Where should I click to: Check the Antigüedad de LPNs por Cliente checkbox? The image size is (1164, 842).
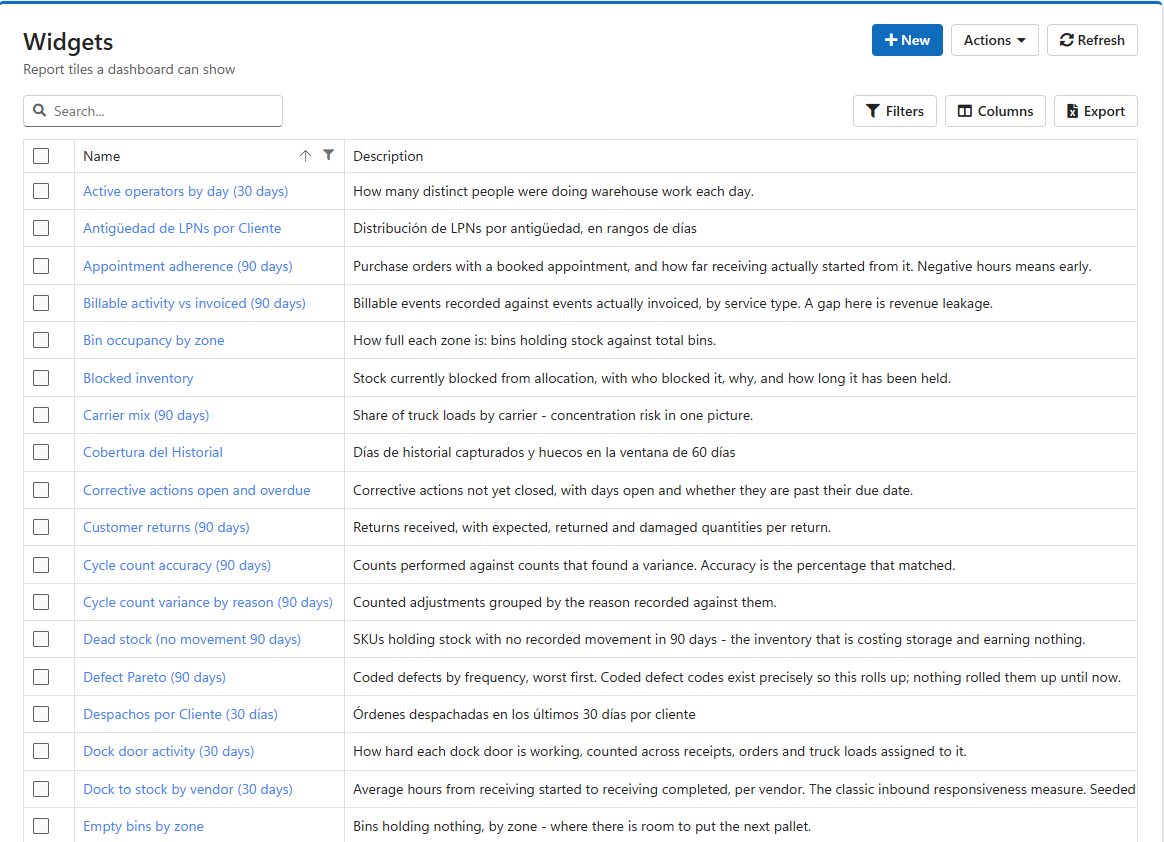(x=41, y=228)
